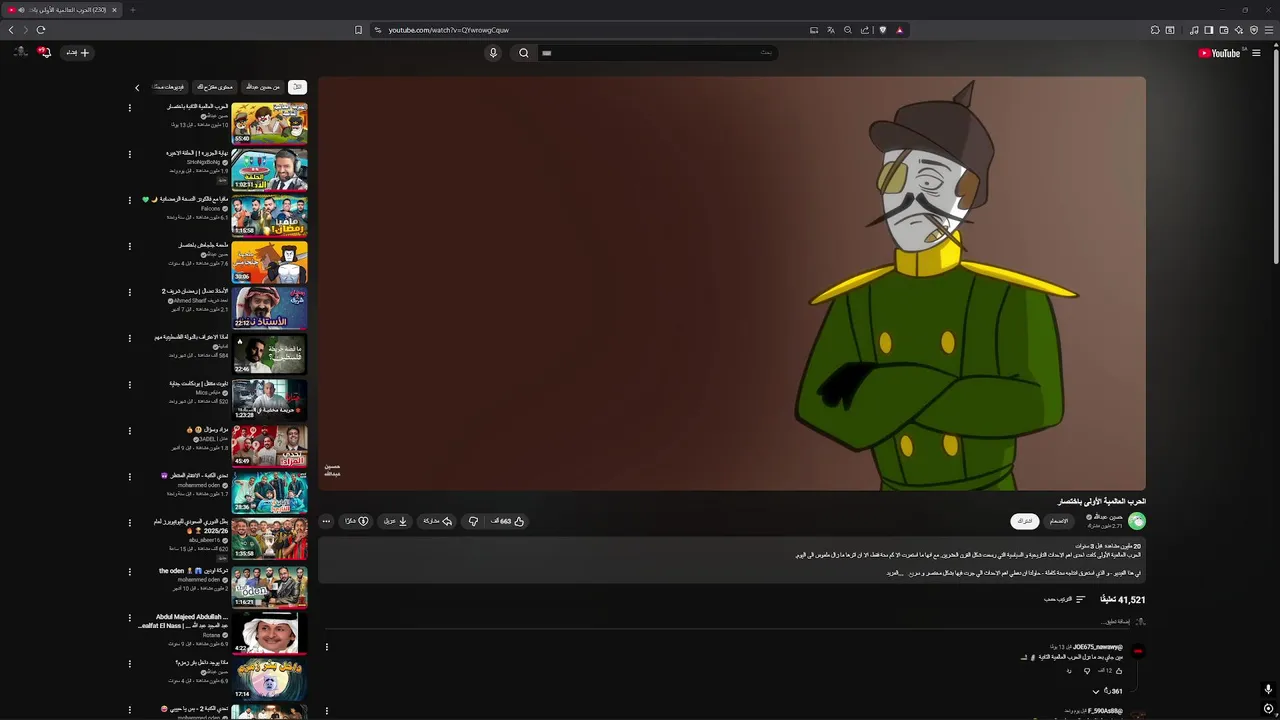Go back with browser back arrow

point(11,30)
